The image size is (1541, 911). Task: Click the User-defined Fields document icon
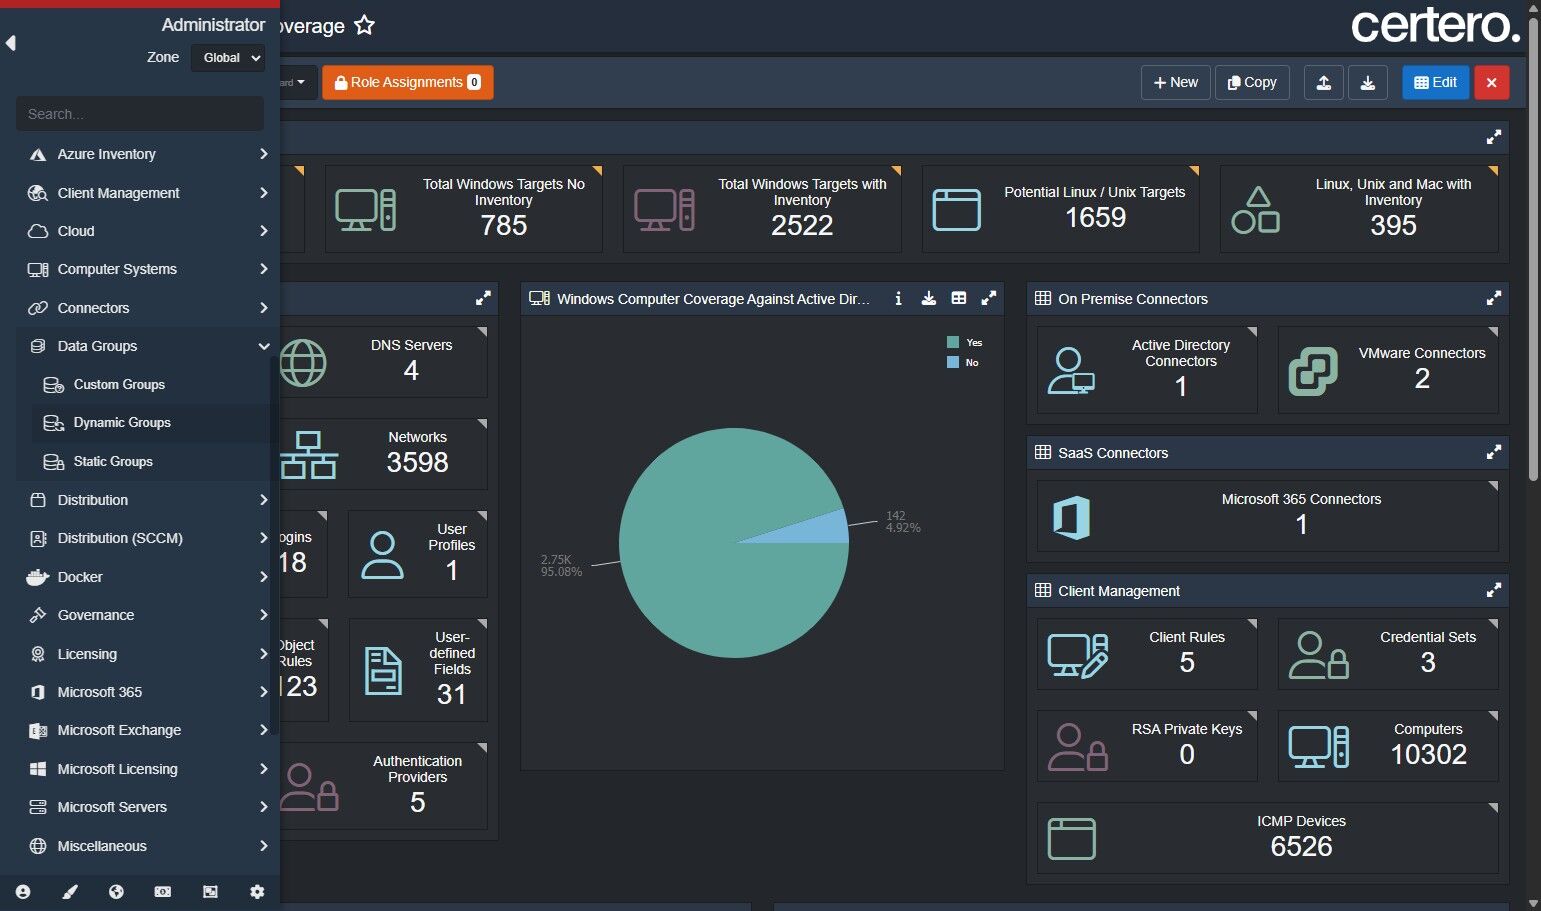tap(384, 671)
